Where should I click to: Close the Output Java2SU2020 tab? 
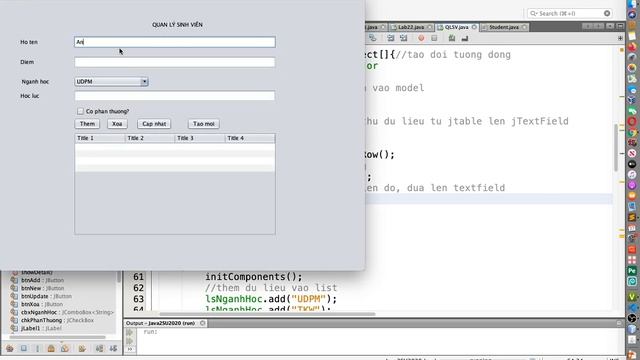coord(202,323)
